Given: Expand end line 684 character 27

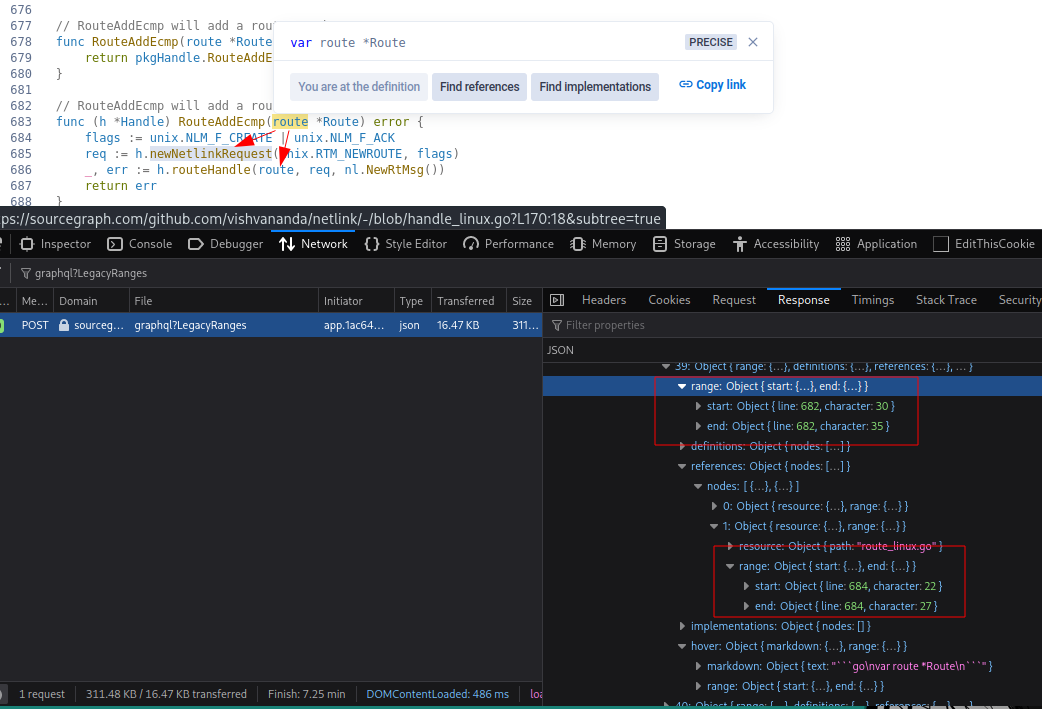Looking at the screenshot, I should click(746, 606).
